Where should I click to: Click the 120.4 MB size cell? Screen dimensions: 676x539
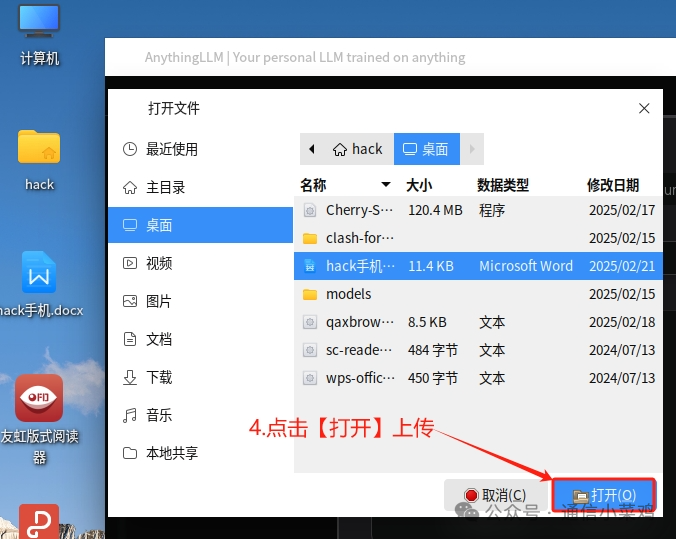pos(435,210)
